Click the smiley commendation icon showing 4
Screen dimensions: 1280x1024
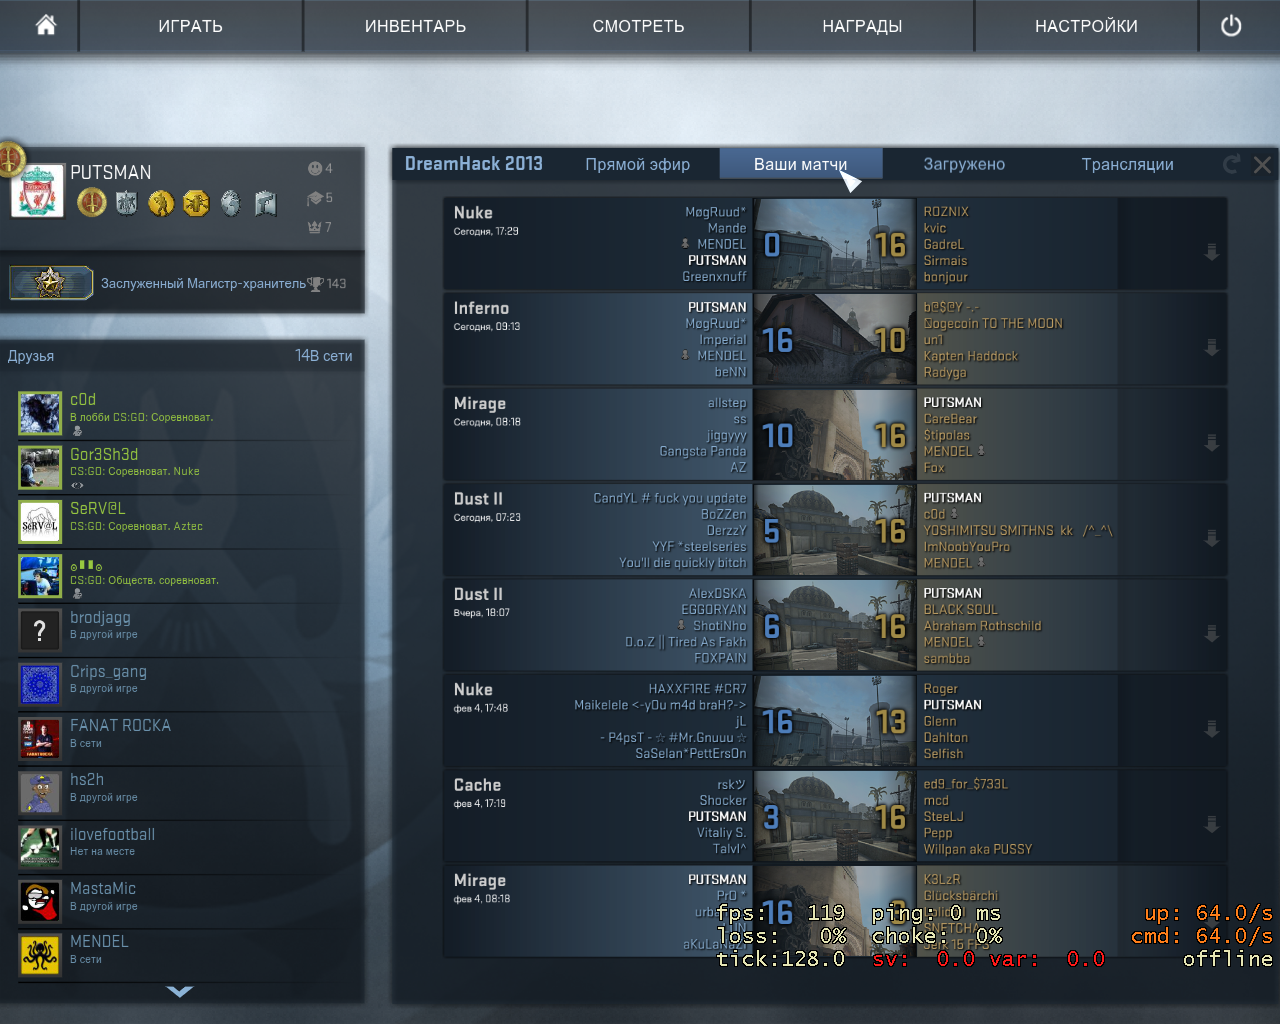pos(314,168)
